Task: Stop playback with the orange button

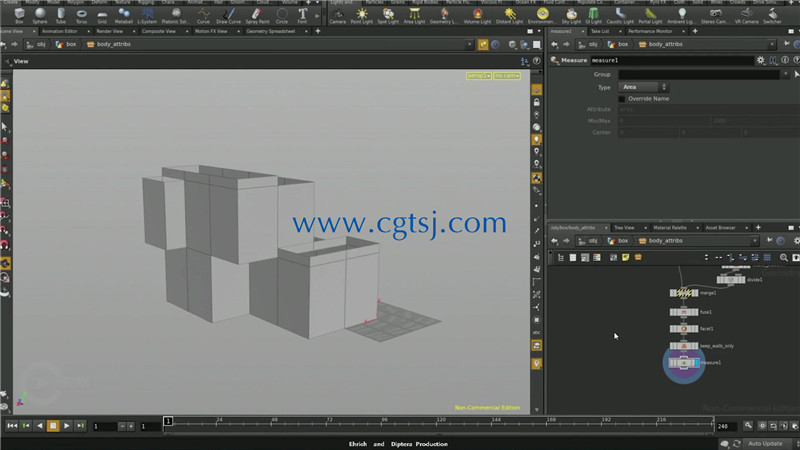Action: point(53,426)
